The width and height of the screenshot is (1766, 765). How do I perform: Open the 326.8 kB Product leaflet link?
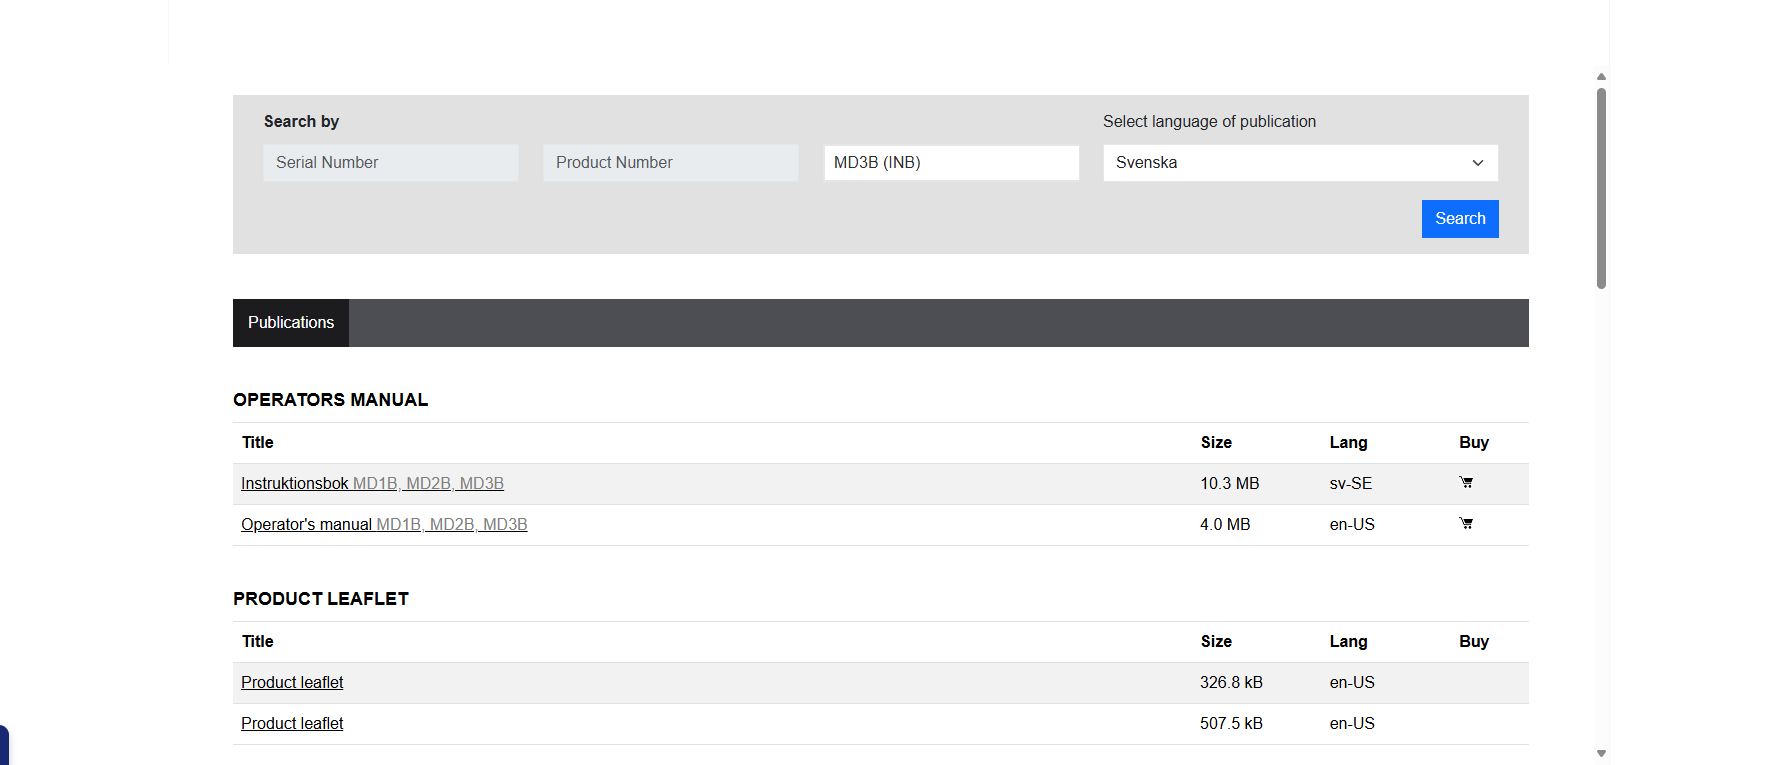coord(292,683)
